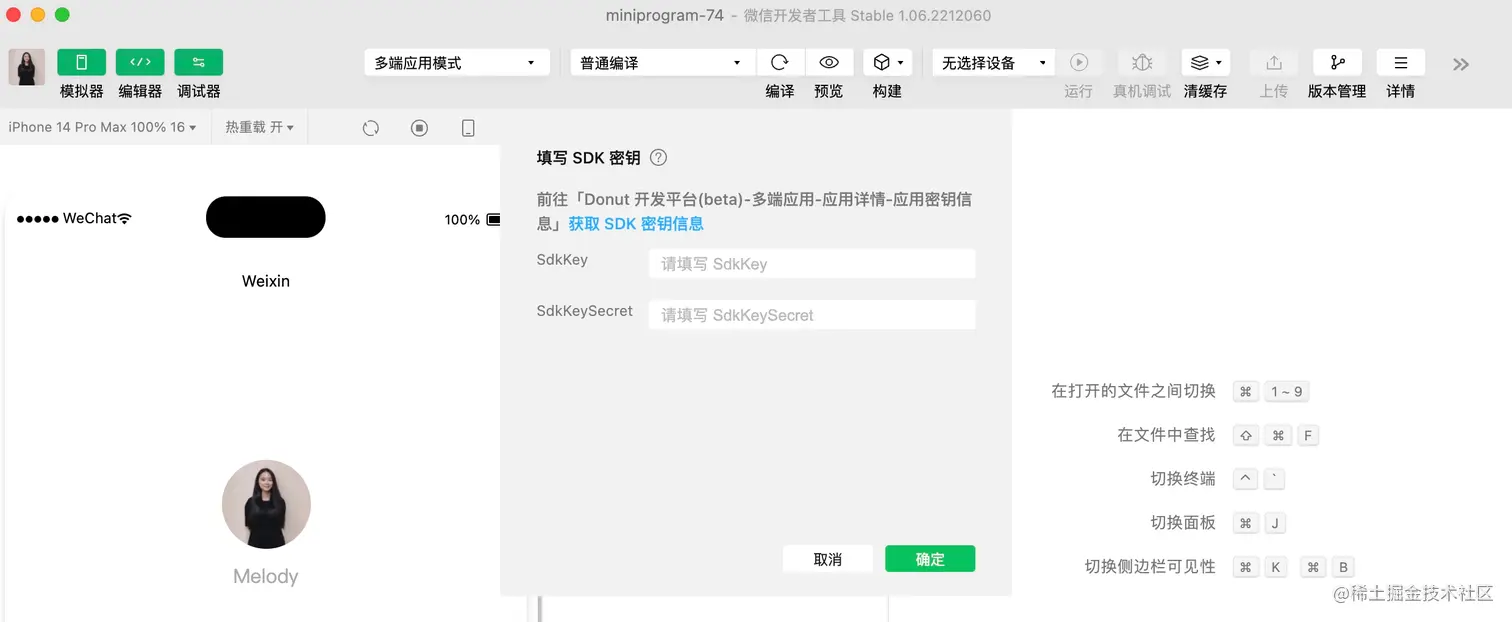Screen dimensions: 1512x622
Task: Open iPhone 14 Pro Max device dropdown
Action: [x=102, y=127]
